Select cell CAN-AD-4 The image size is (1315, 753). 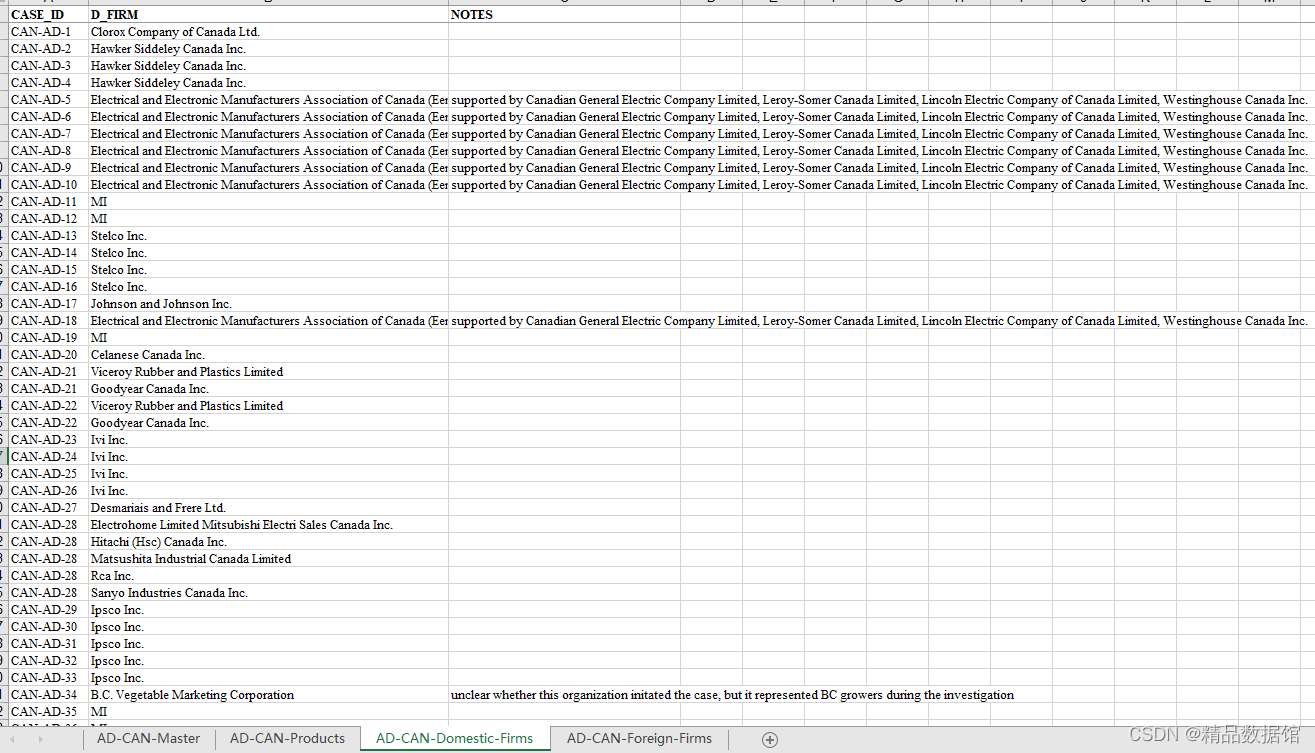tap(49, 83)
